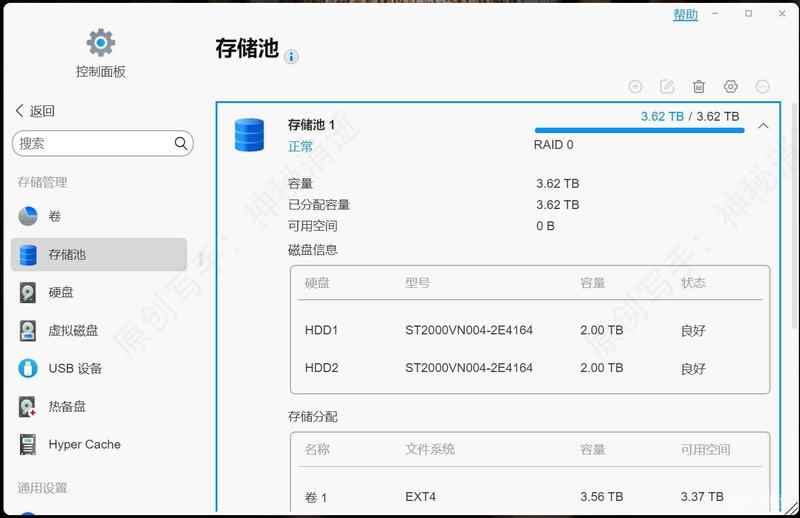Select 热备盘 in the sidebar menu
The width and height of the screenshot is (800, 518).
pyautogui.click(x=99, y=406)
